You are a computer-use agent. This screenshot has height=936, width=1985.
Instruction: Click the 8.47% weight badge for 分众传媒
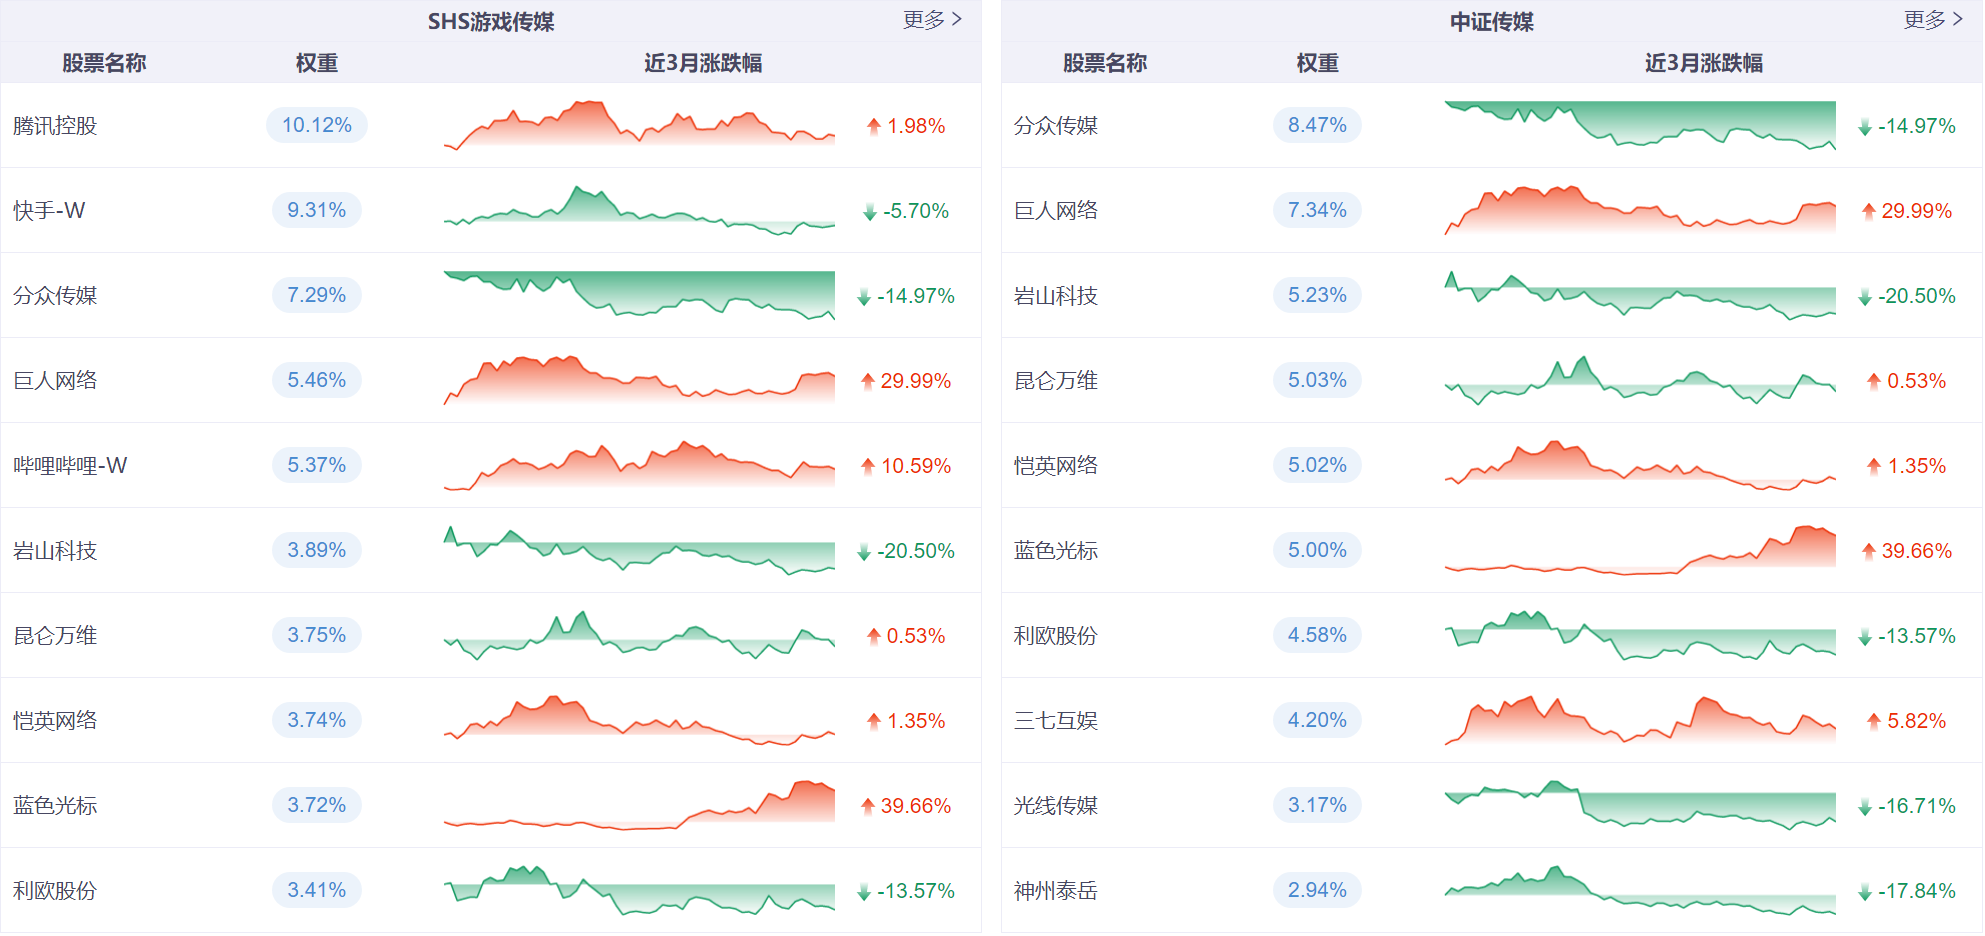click(x=1317, y=125)
